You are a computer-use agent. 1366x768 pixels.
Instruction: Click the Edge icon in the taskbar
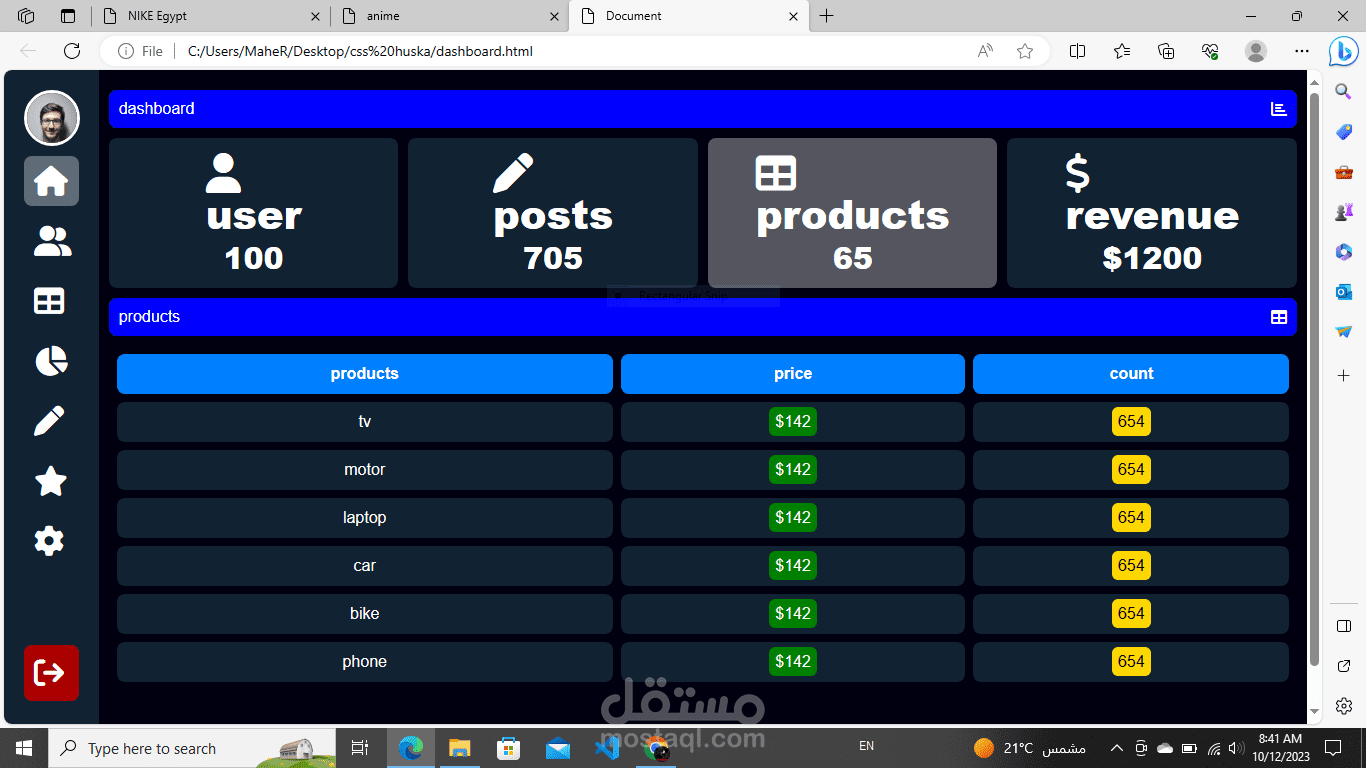(x=410, y=747)
